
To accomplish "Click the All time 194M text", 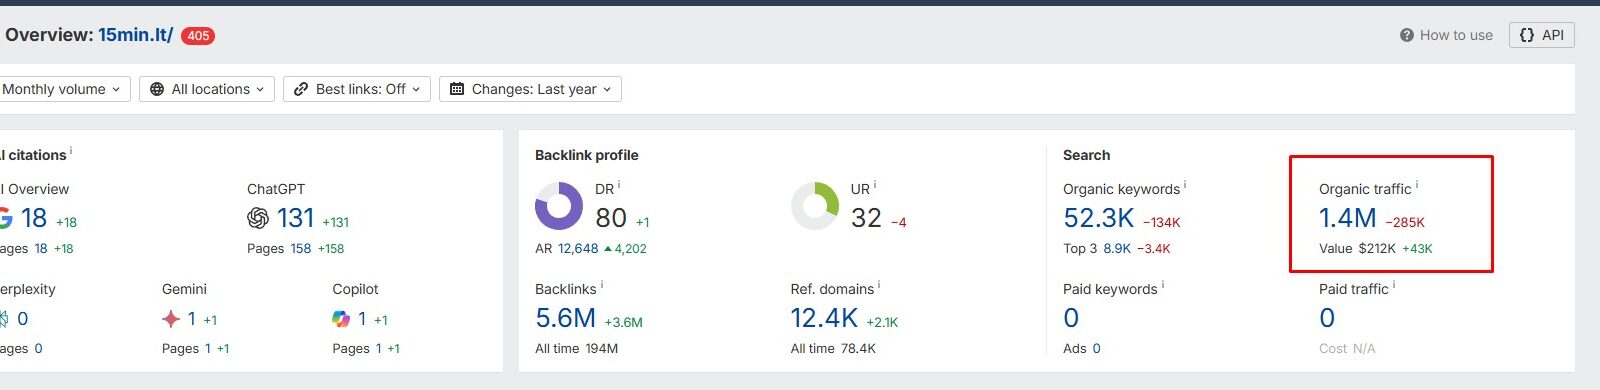I will point(576,349).
